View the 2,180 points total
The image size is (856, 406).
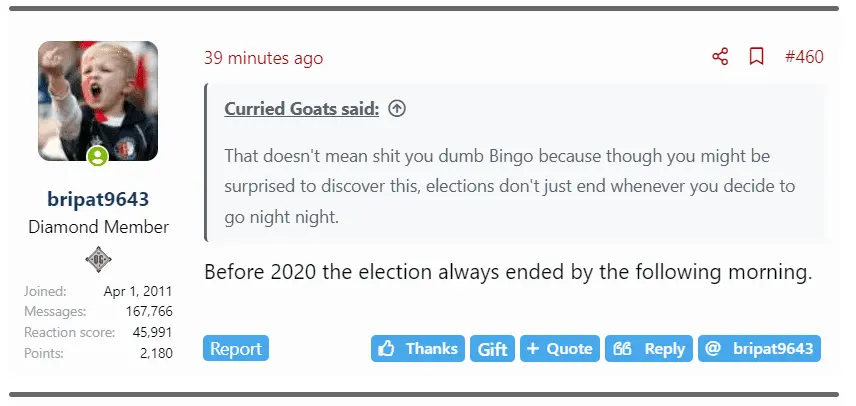point(154,353)
